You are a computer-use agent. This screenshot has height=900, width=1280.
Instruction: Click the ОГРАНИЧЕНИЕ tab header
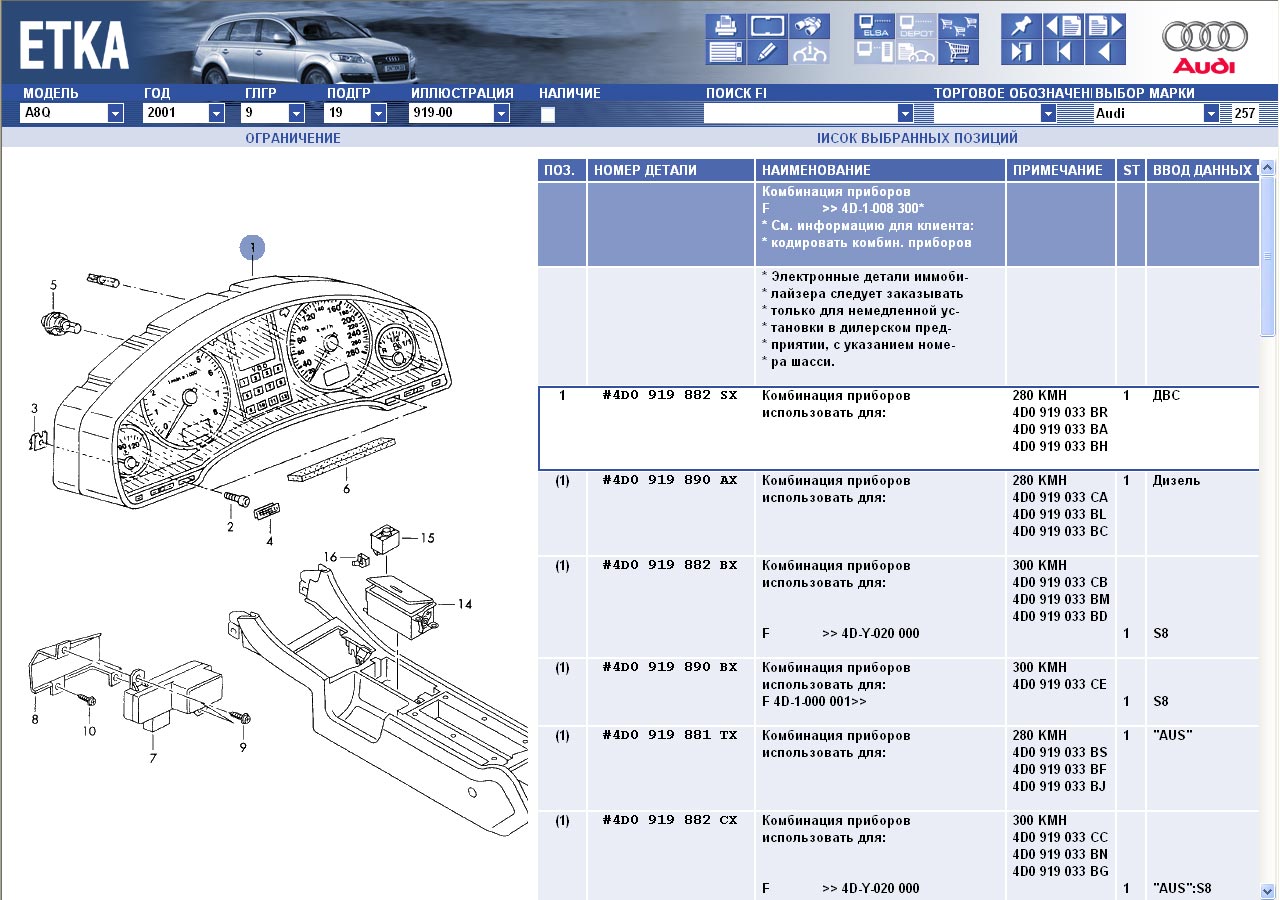click(x=292, y=138)
